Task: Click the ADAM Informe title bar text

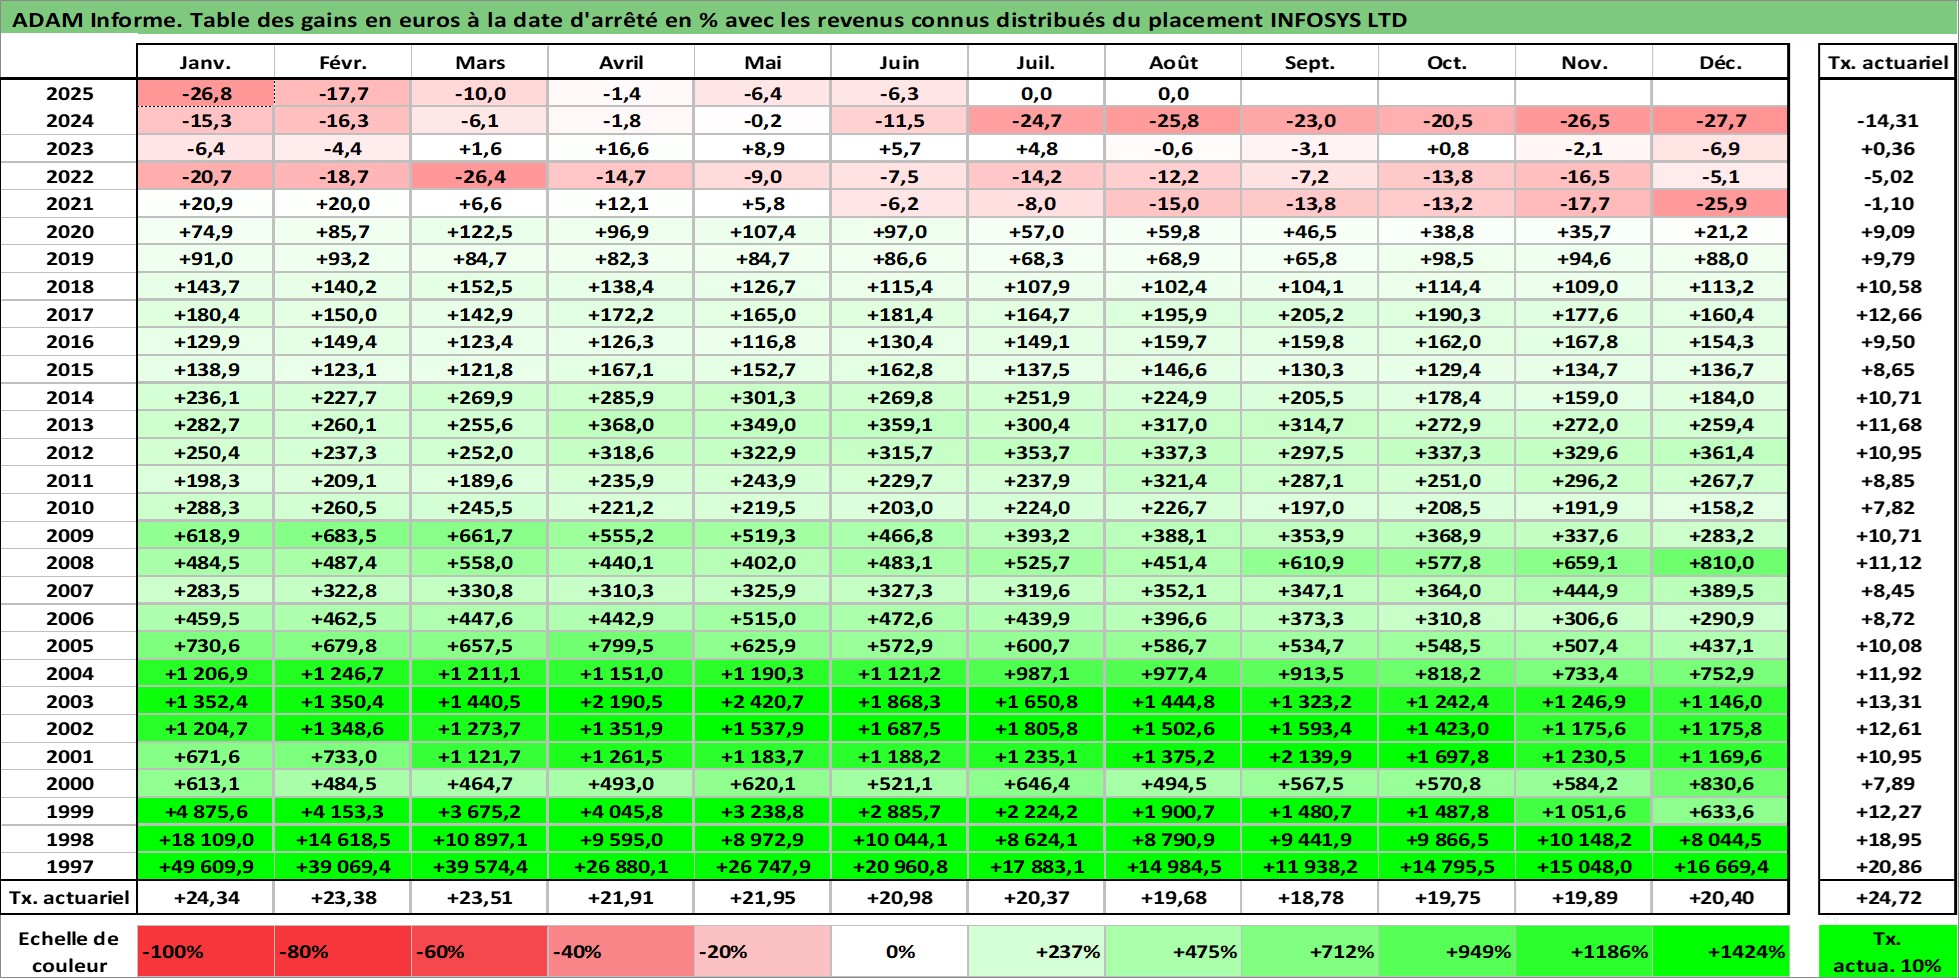Action: pyautogui.click(x=709, y=19)
